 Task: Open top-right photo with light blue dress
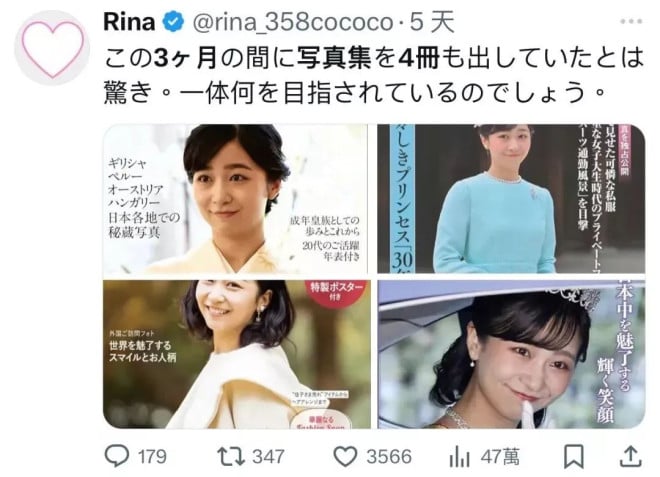(x=511, y=199)
